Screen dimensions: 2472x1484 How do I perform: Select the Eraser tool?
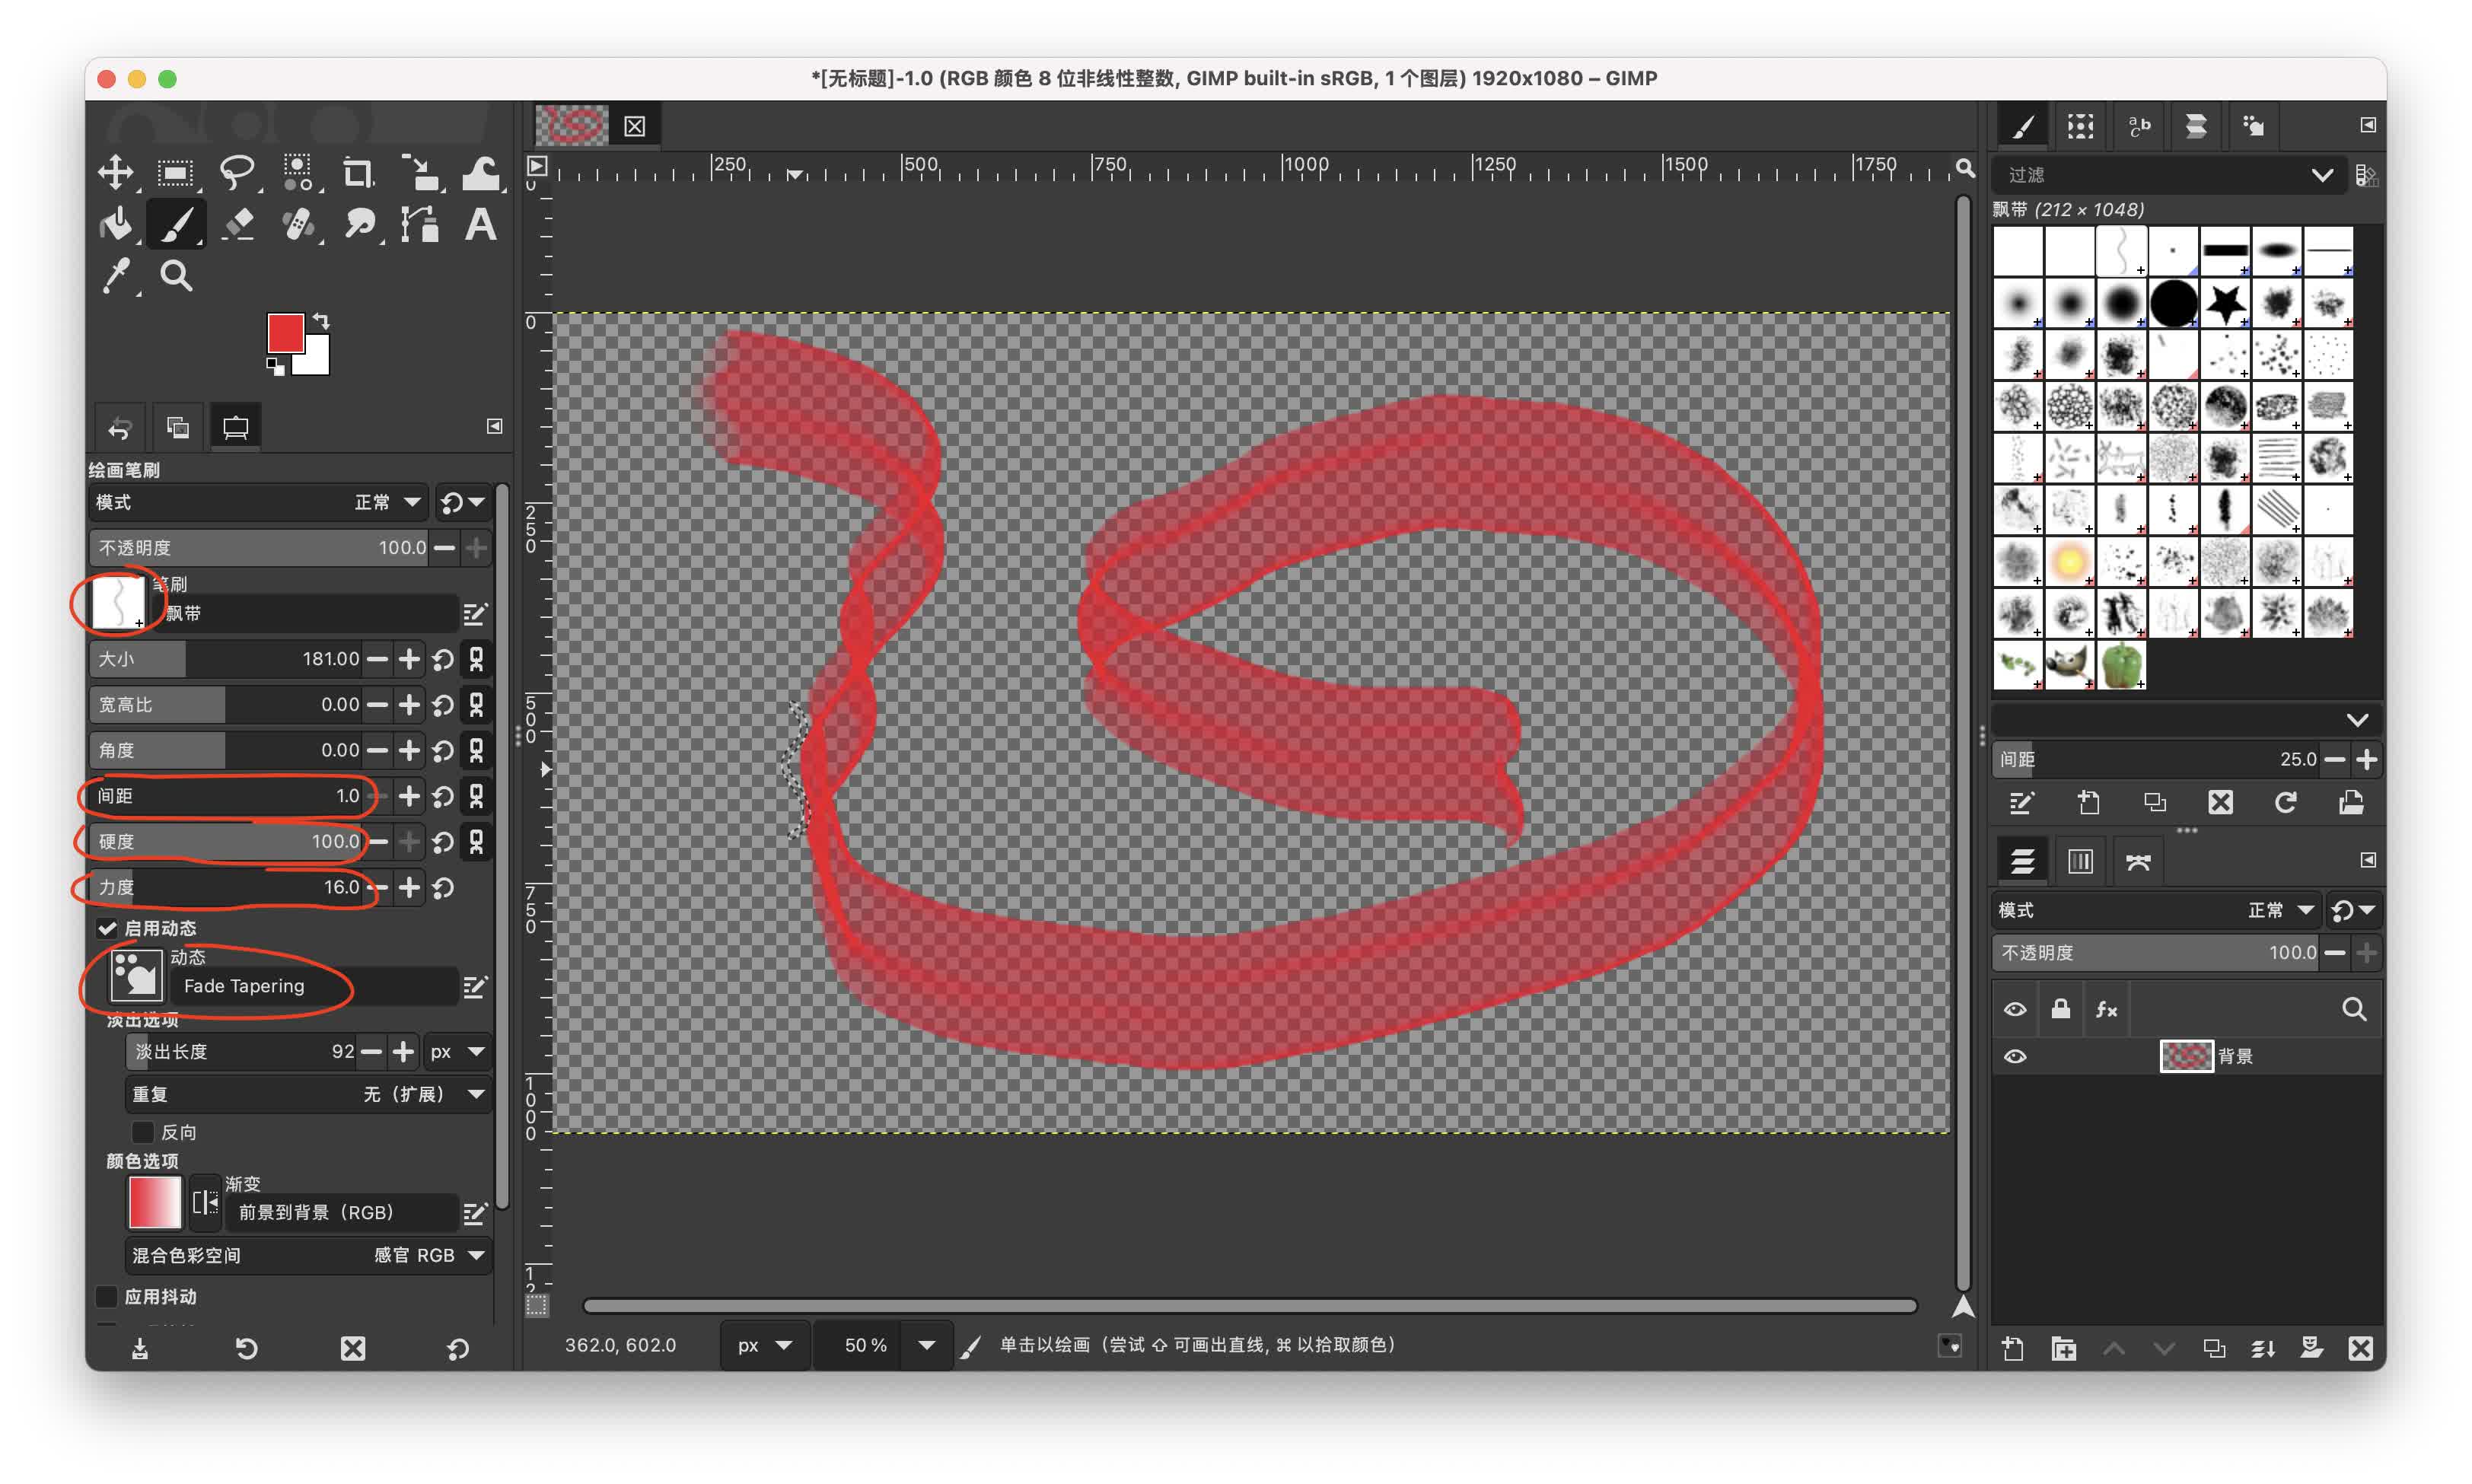point(238,224)
